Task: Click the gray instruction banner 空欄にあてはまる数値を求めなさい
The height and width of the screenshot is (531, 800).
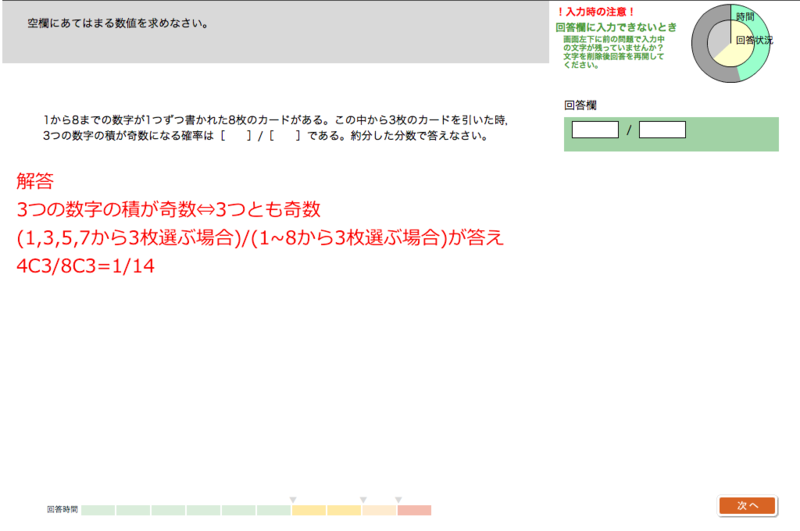Action: tap(118, 22)
